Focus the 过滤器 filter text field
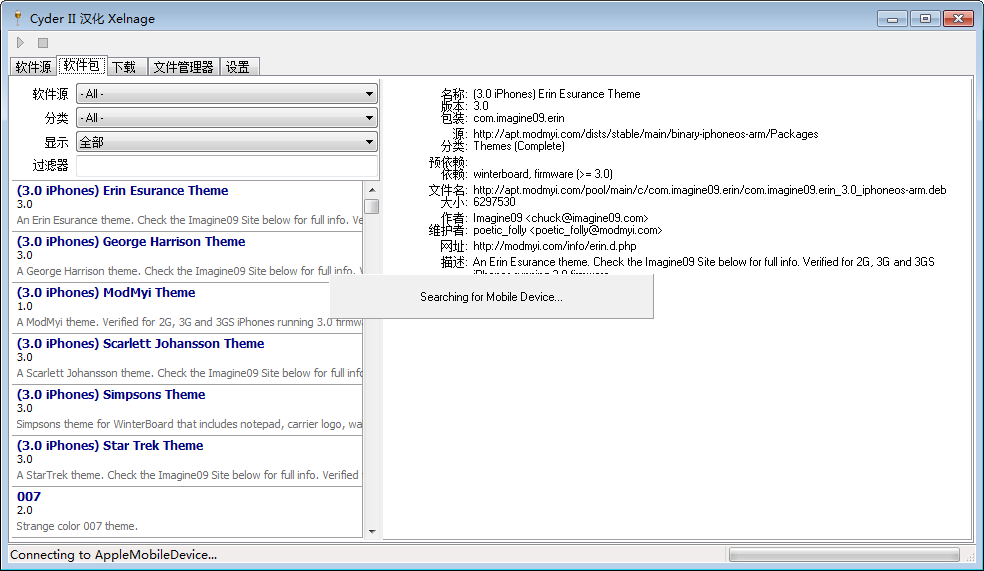 [x=226, y=166]
